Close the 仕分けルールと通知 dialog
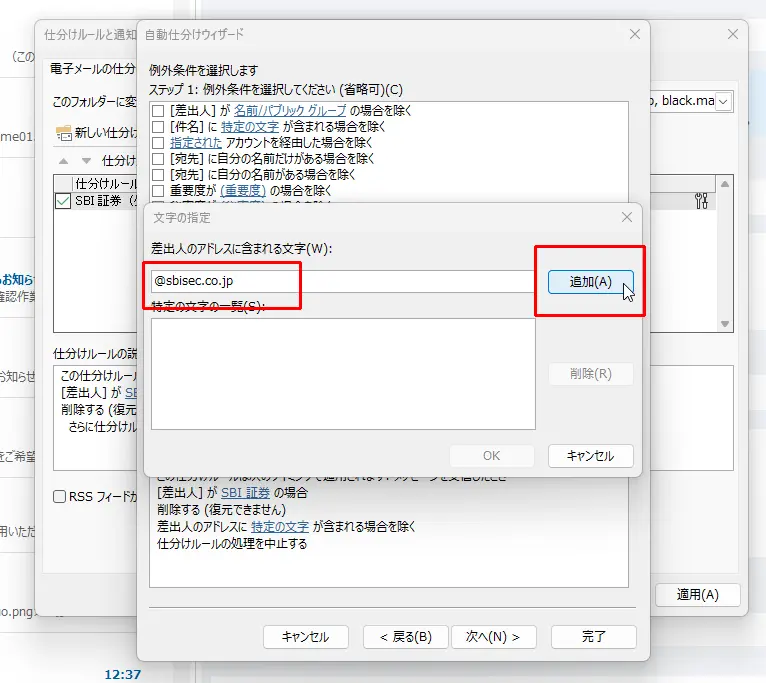766x683 pixels. 733,34
